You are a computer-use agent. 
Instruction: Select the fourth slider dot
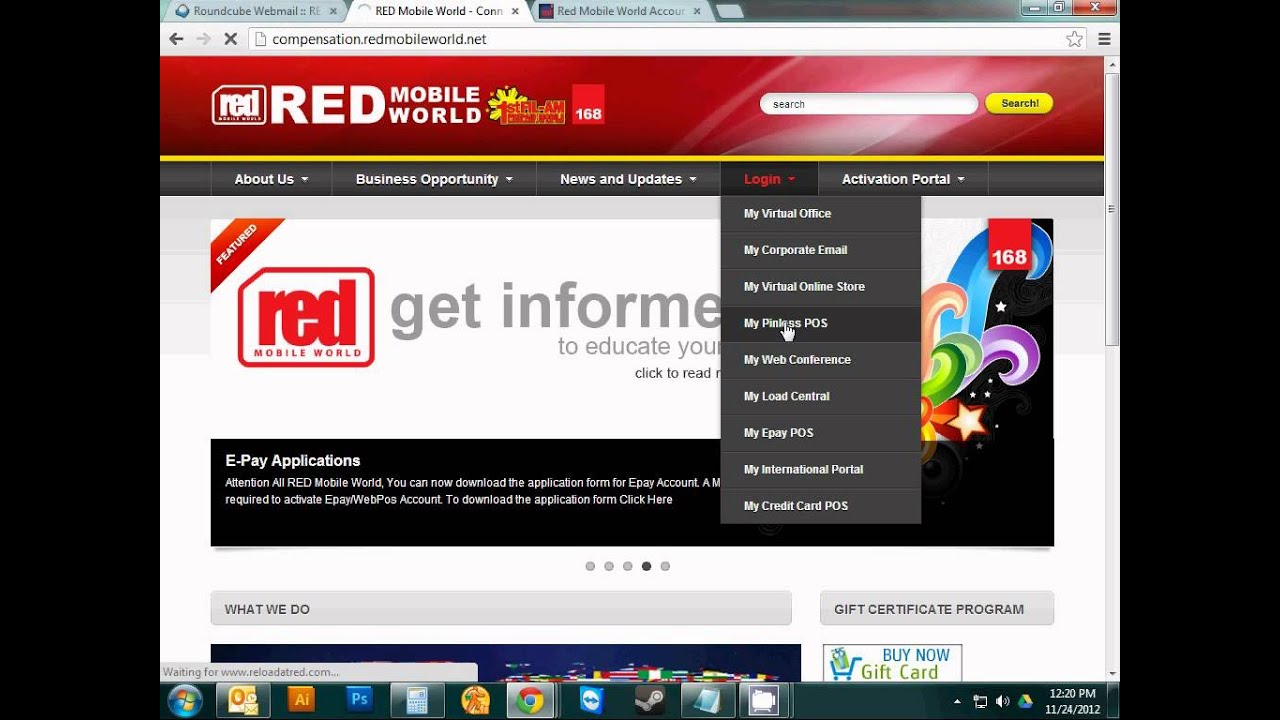(647, 566)
